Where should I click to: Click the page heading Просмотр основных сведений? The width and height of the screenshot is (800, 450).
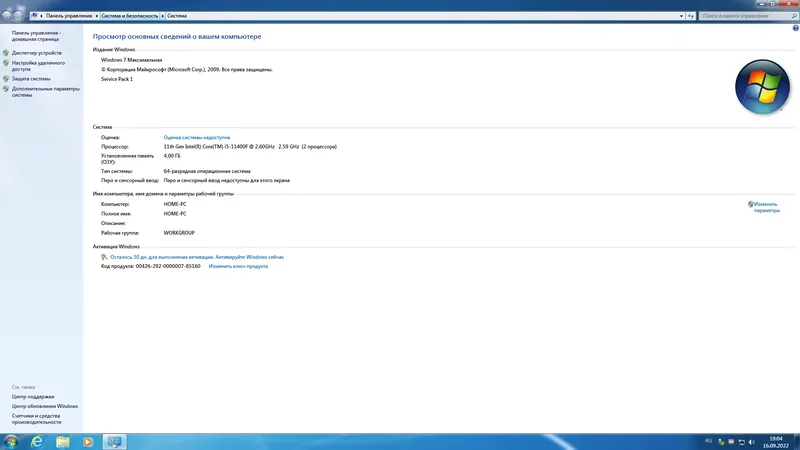(177, 37)
